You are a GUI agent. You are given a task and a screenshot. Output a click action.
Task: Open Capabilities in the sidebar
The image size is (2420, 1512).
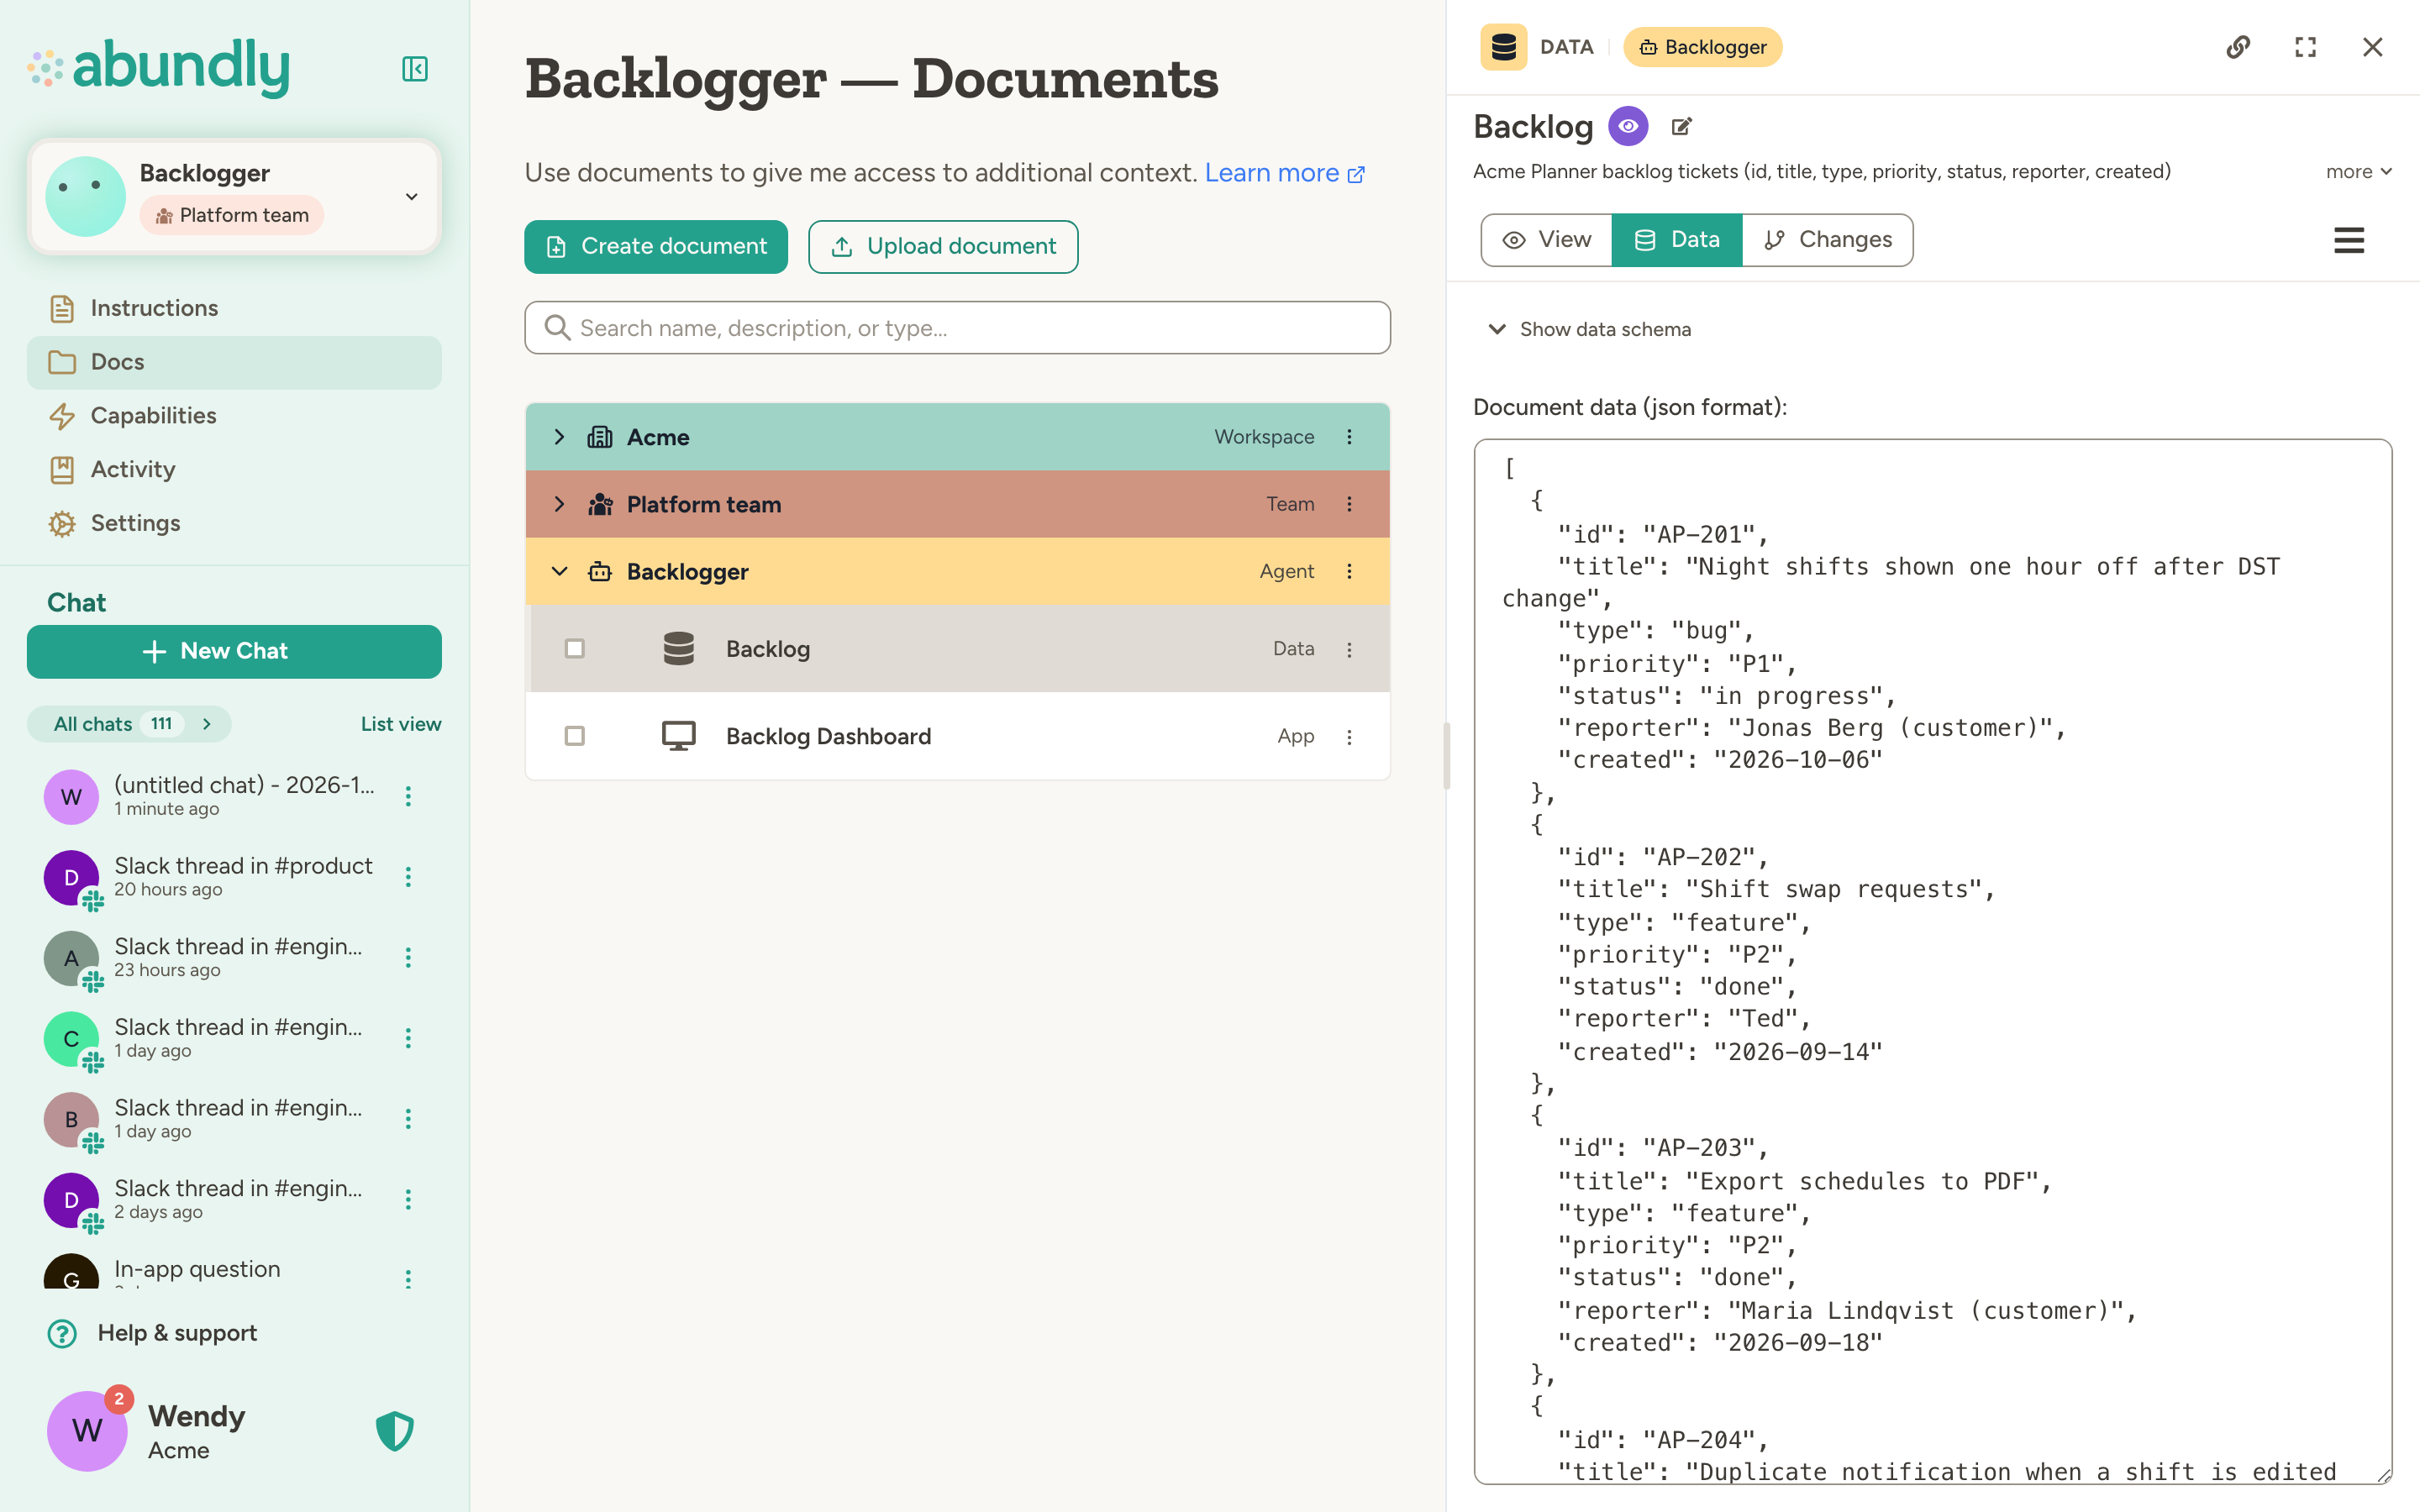[x=234, y=416]
